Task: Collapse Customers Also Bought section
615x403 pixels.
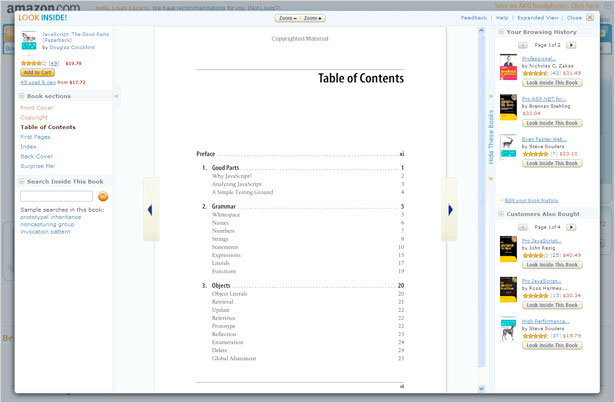Action: pos(501,214)
